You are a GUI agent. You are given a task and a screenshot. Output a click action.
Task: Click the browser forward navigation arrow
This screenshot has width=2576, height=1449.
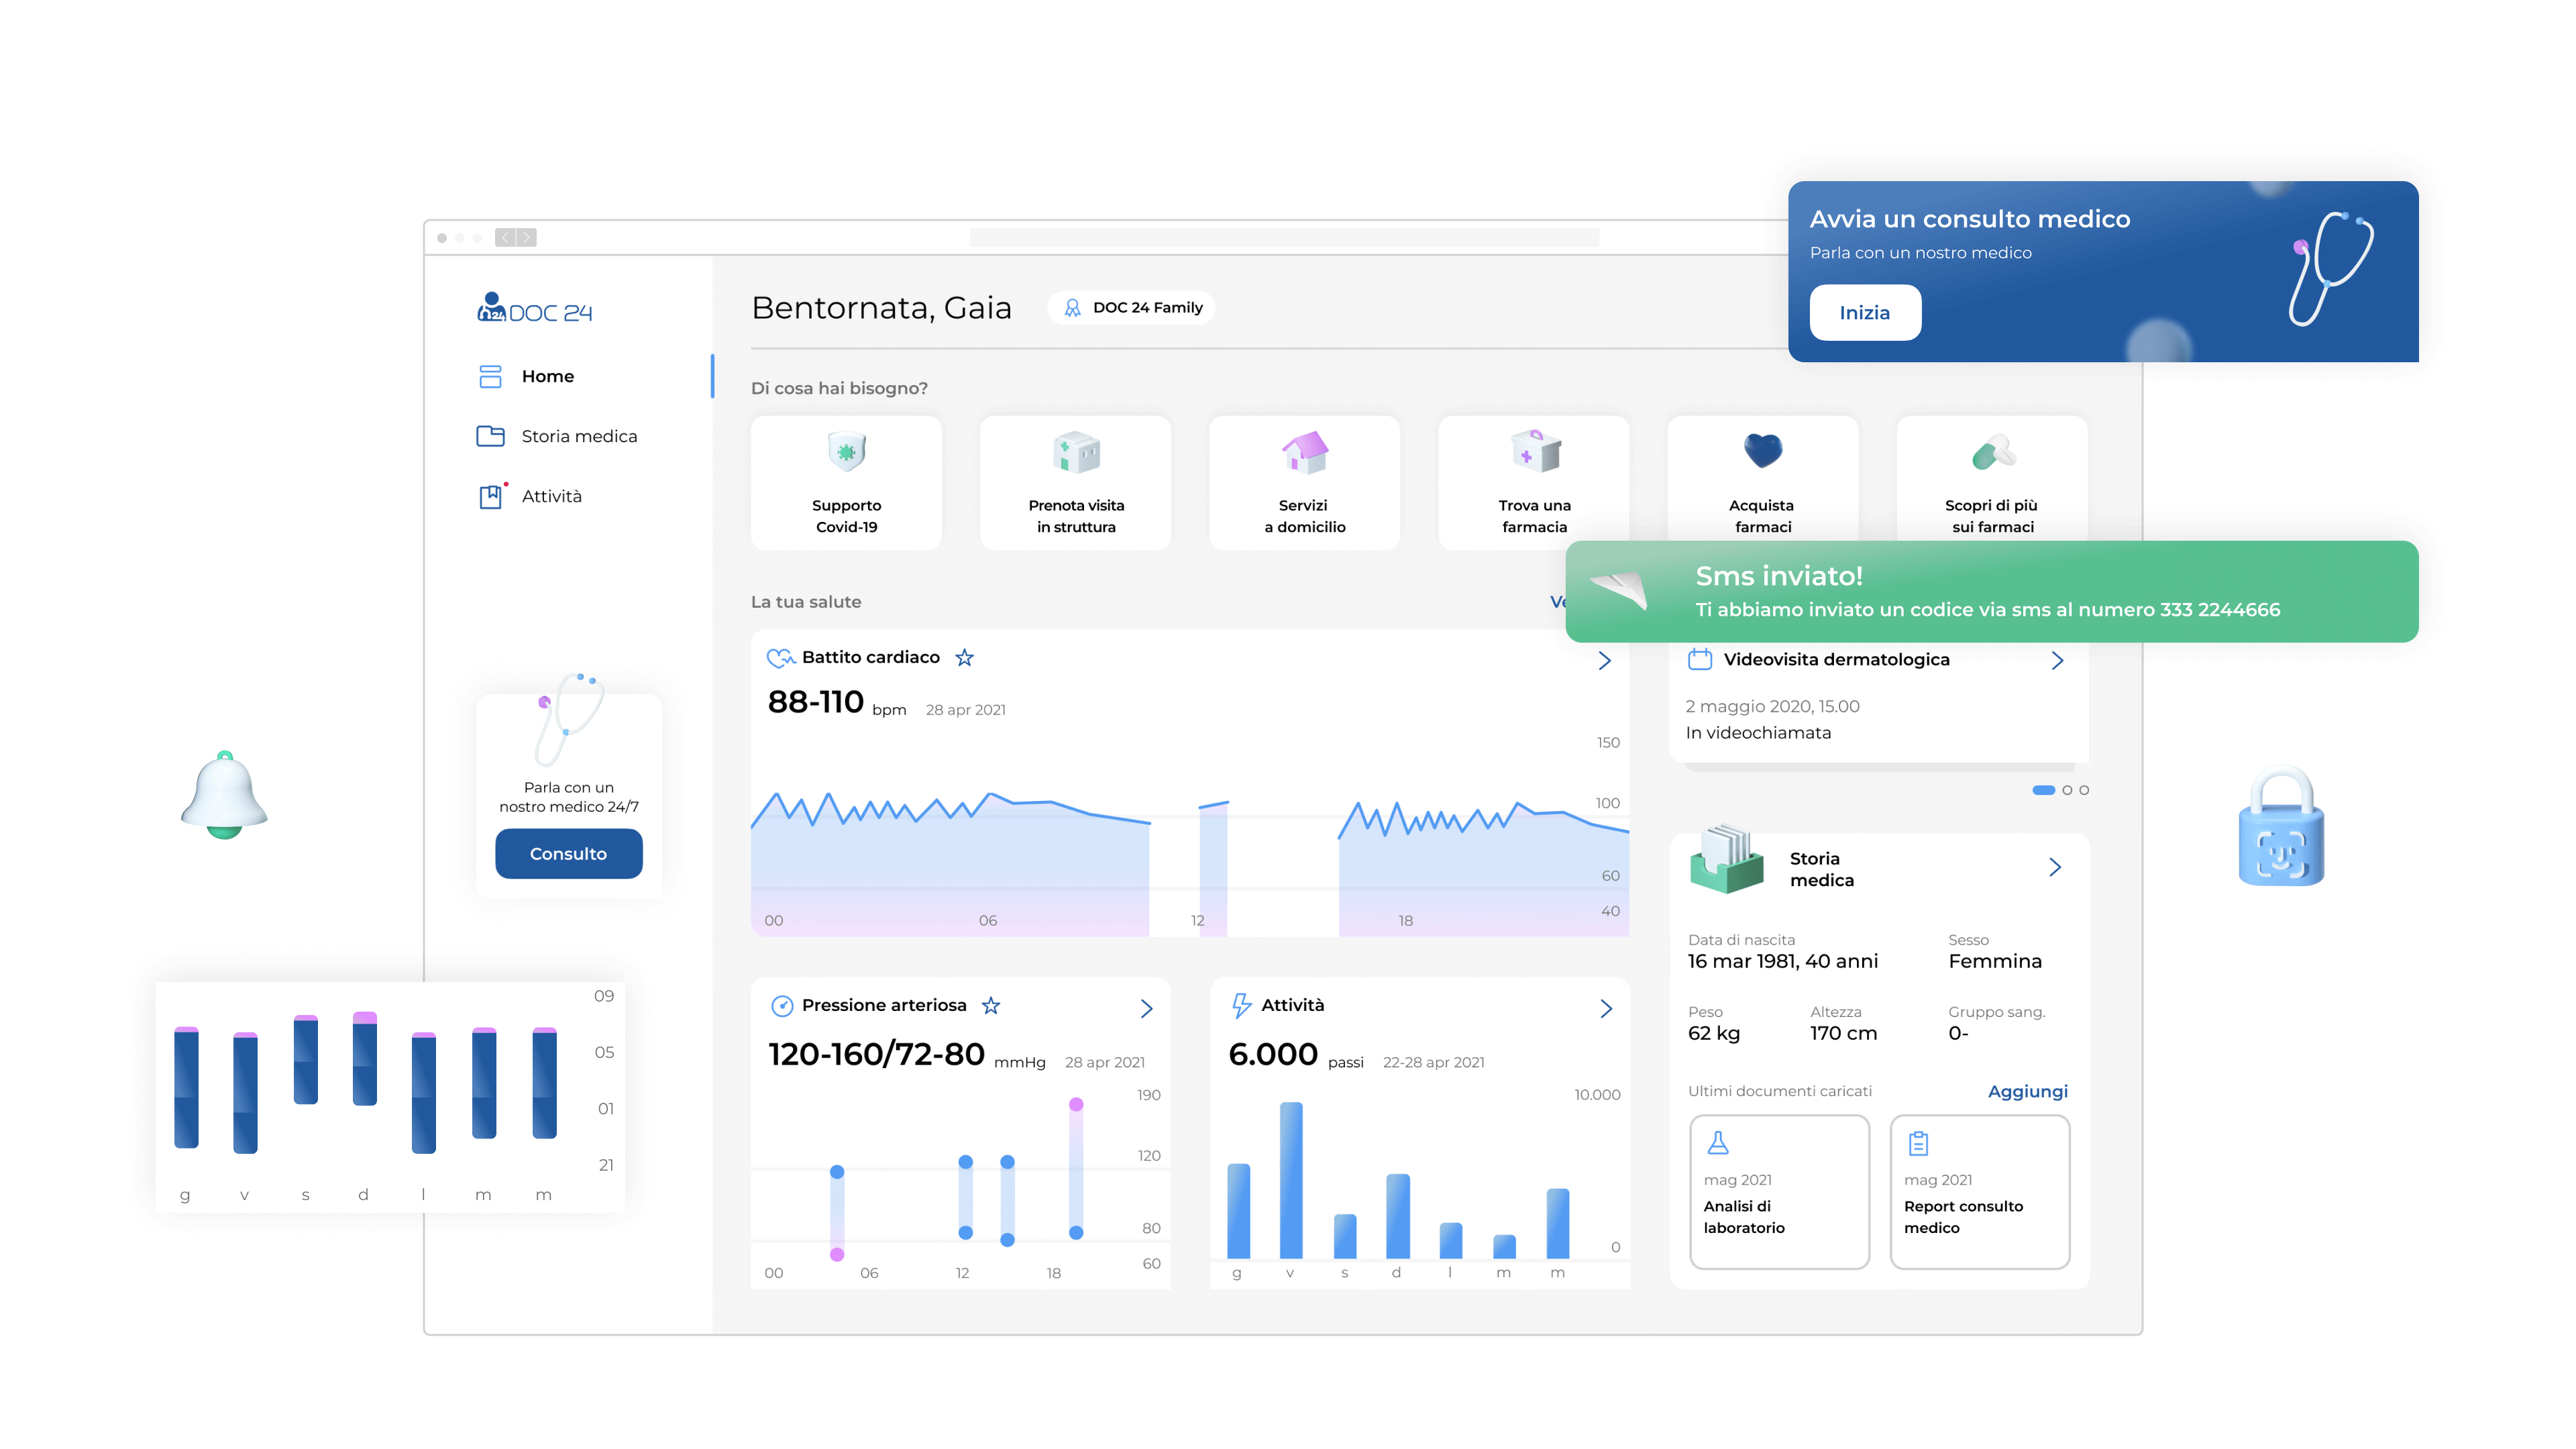click(526, 237)
